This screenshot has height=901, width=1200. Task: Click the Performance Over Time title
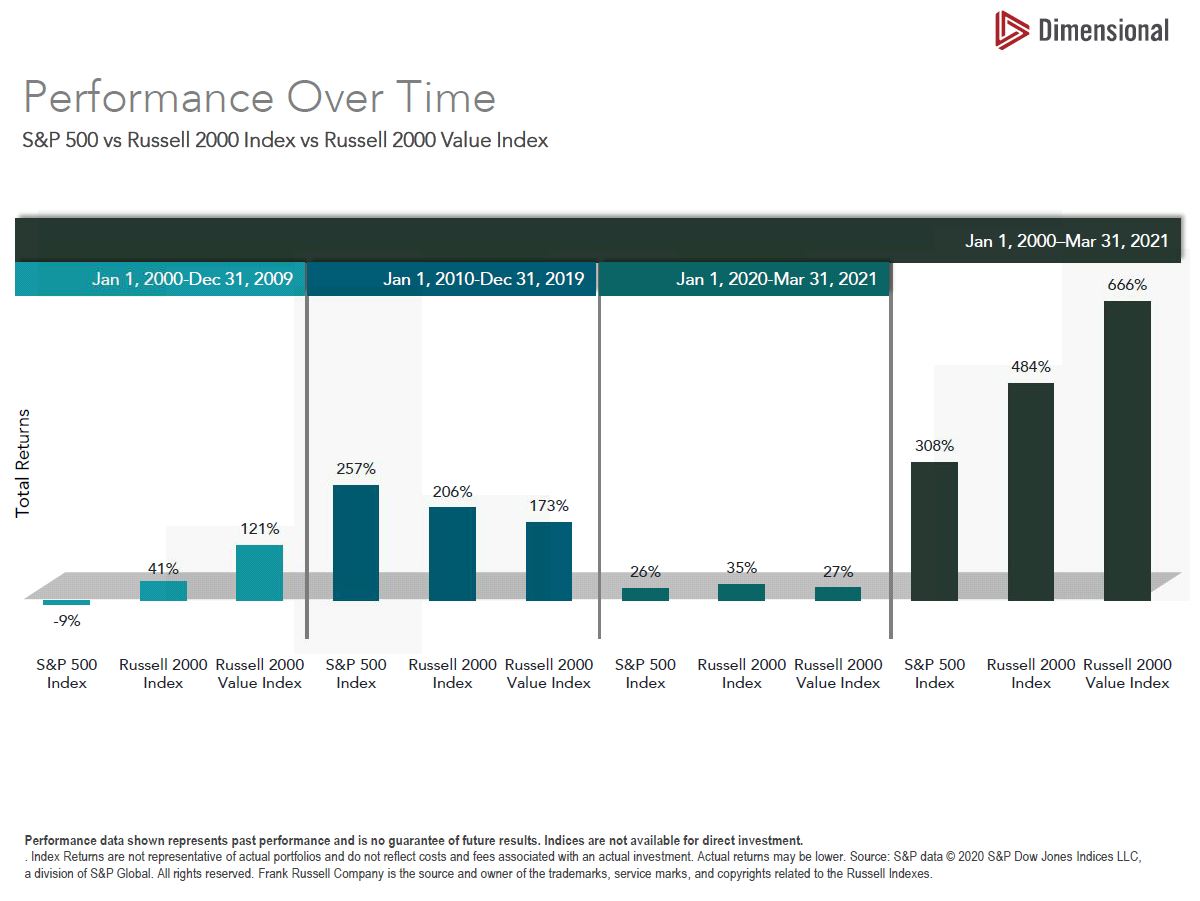(259, 98)
